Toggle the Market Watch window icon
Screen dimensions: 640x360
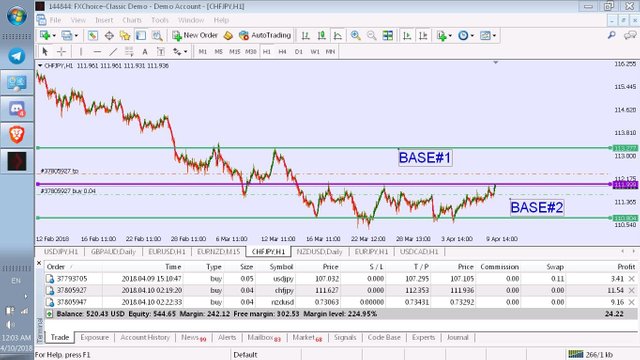point(93,36)
